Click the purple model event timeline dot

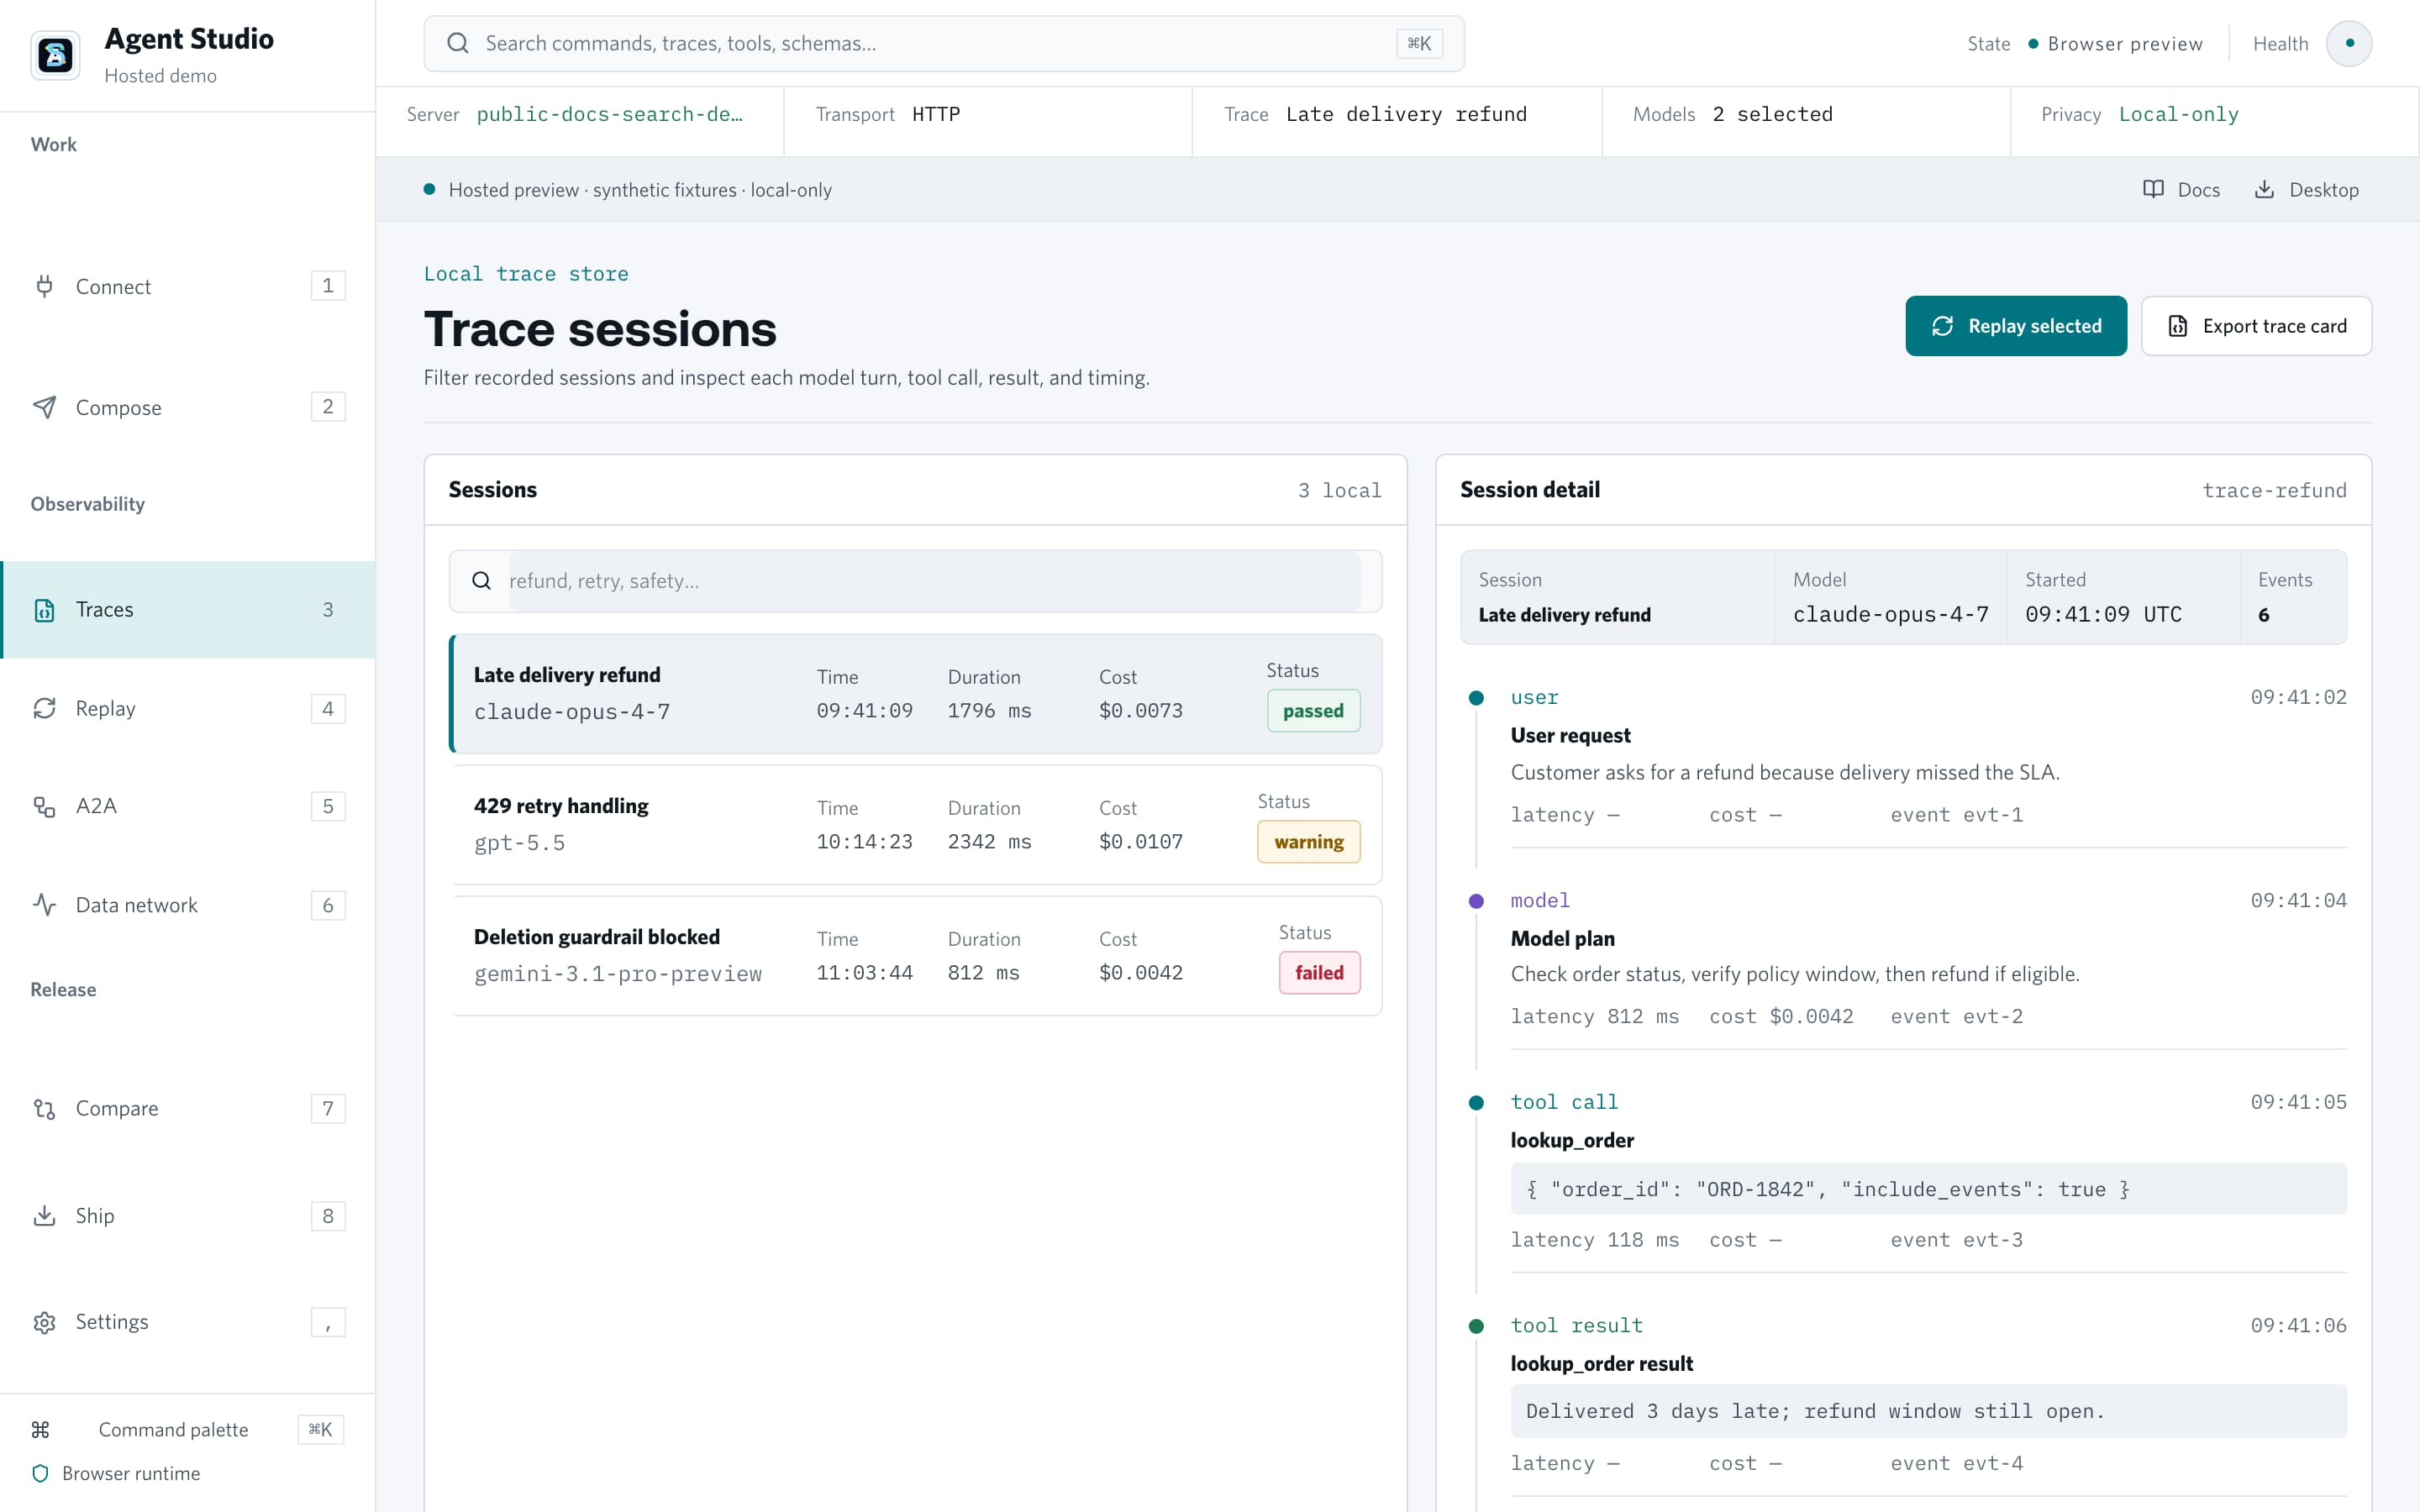[1476, 901]
